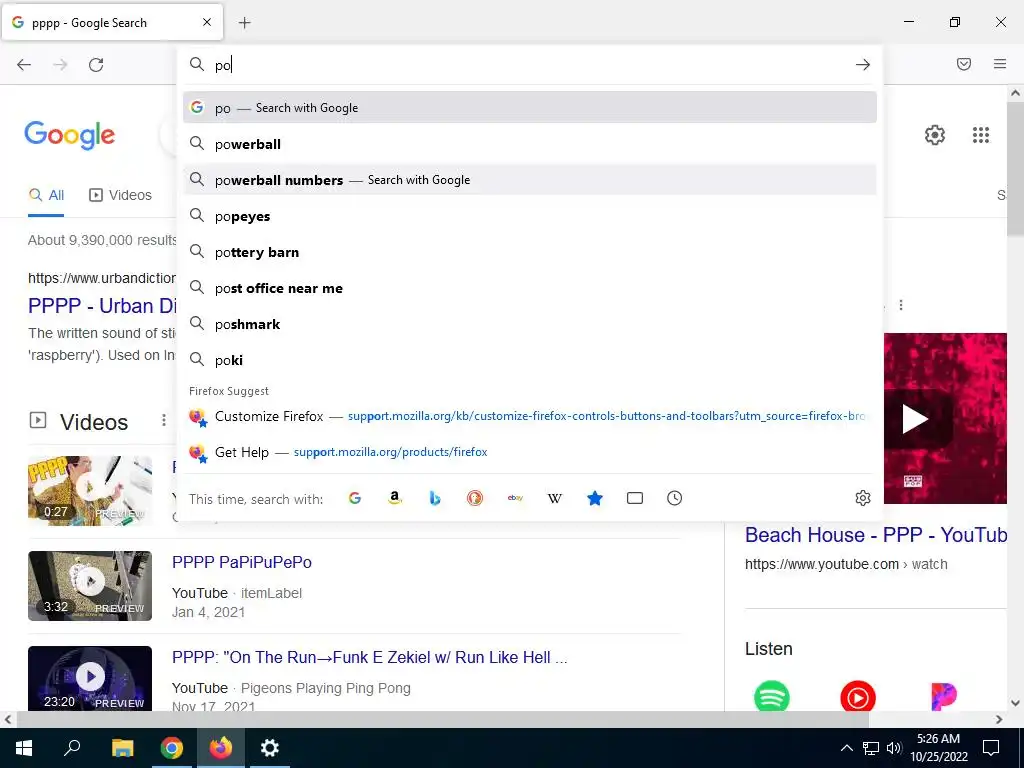Open the Windows Start menu
The width and height of the screenshot is (1024, 768).
coord(24,748)
